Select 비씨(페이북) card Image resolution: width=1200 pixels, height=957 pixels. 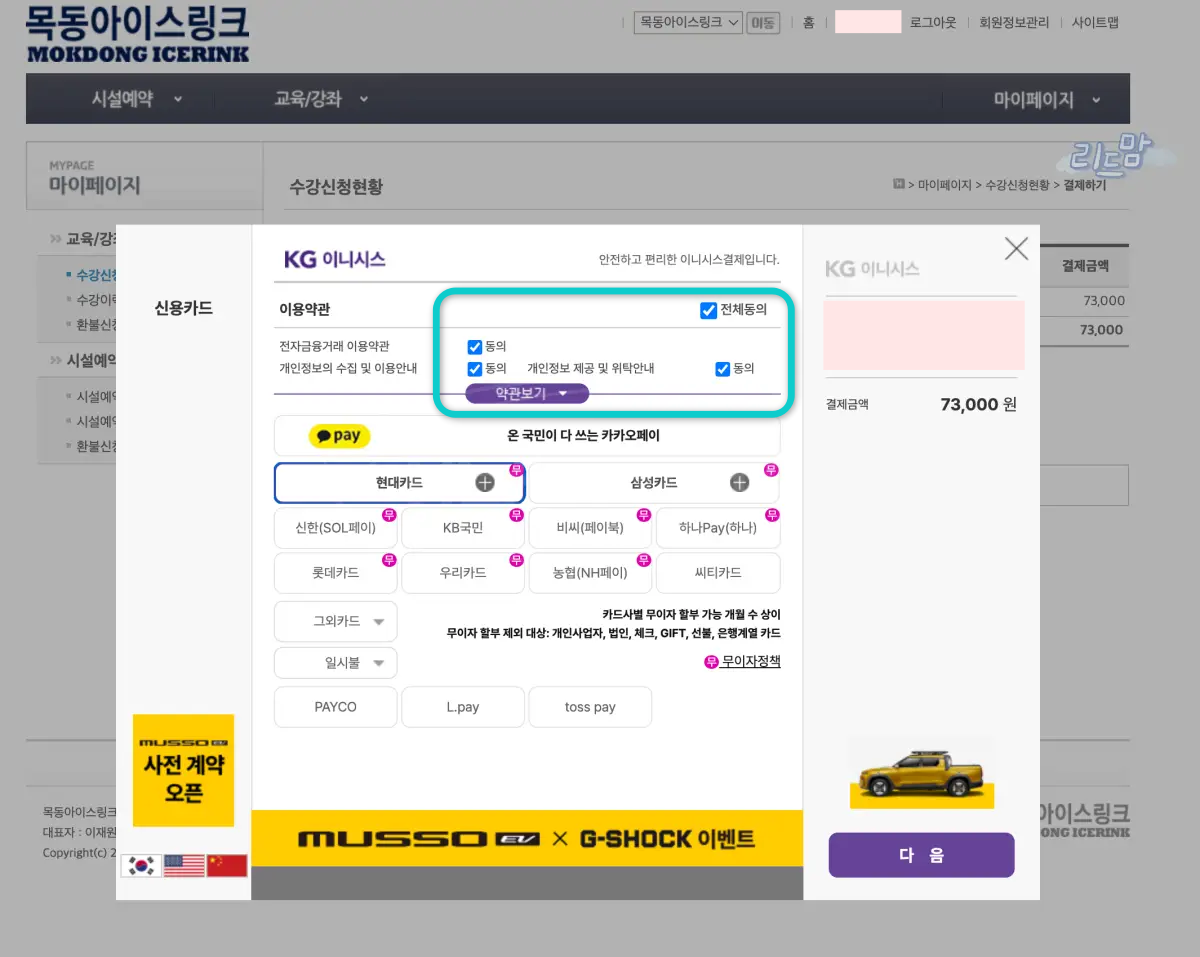(x=590, y=528)
